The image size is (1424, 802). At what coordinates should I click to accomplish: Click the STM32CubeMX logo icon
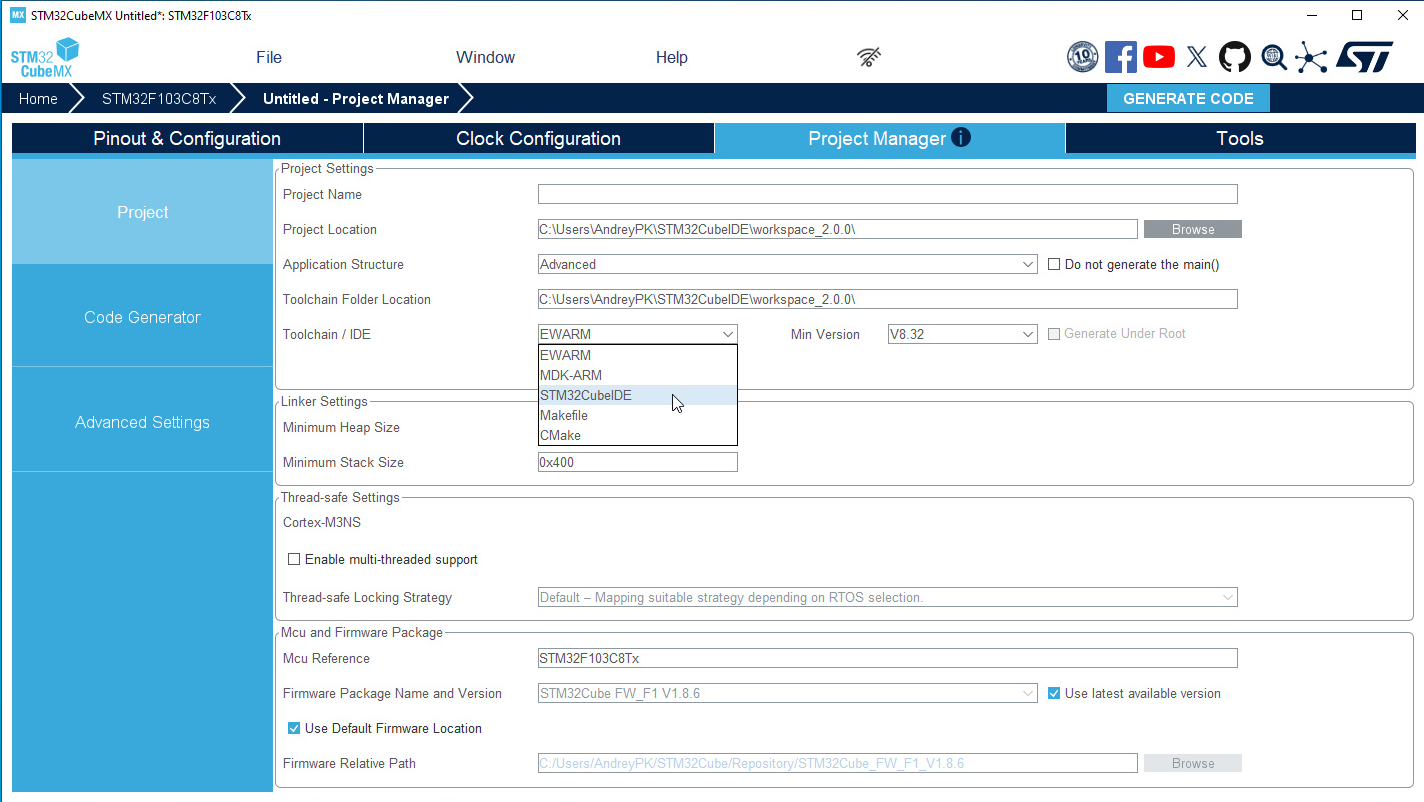tap(44, 58)
